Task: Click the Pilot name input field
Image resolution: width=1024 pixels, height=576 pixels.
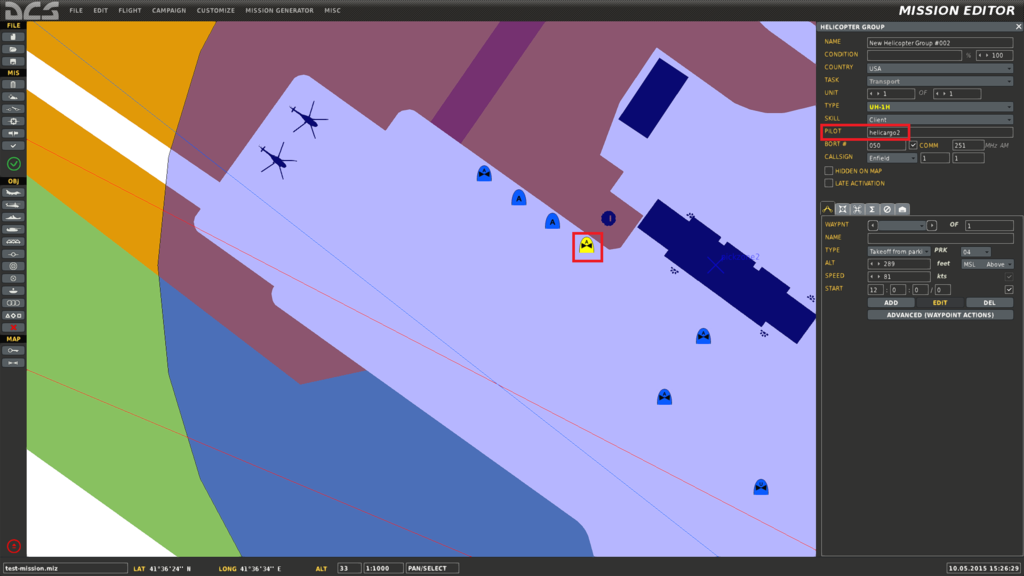Action: [939, 132]
